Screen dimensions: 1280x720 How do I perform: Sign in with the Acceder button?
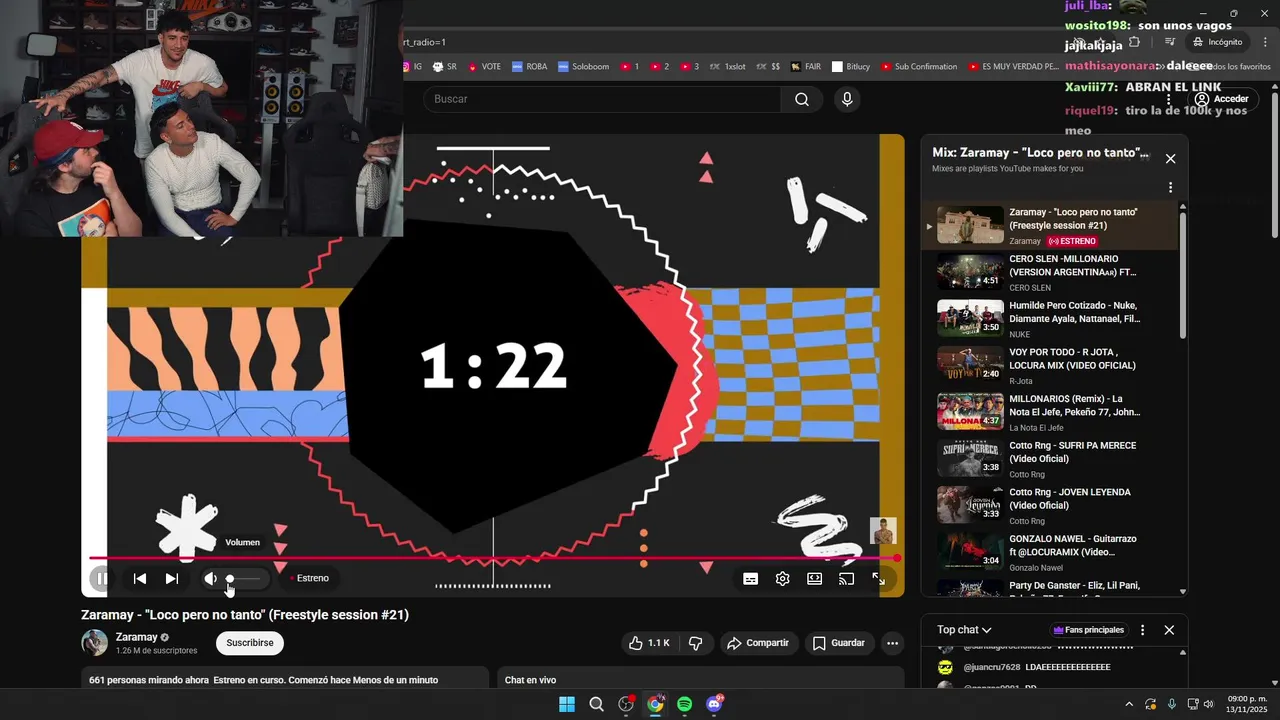click(x=1221, y=99)
